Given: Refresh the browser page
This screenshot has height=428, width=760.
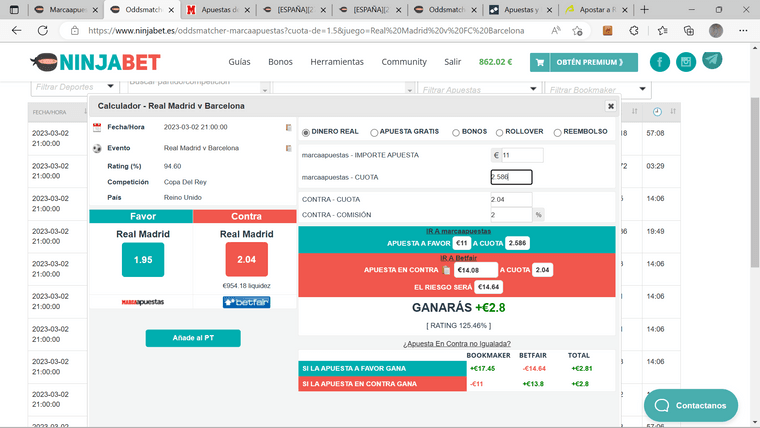Looking at the screenshot, I should coord(43,31).
